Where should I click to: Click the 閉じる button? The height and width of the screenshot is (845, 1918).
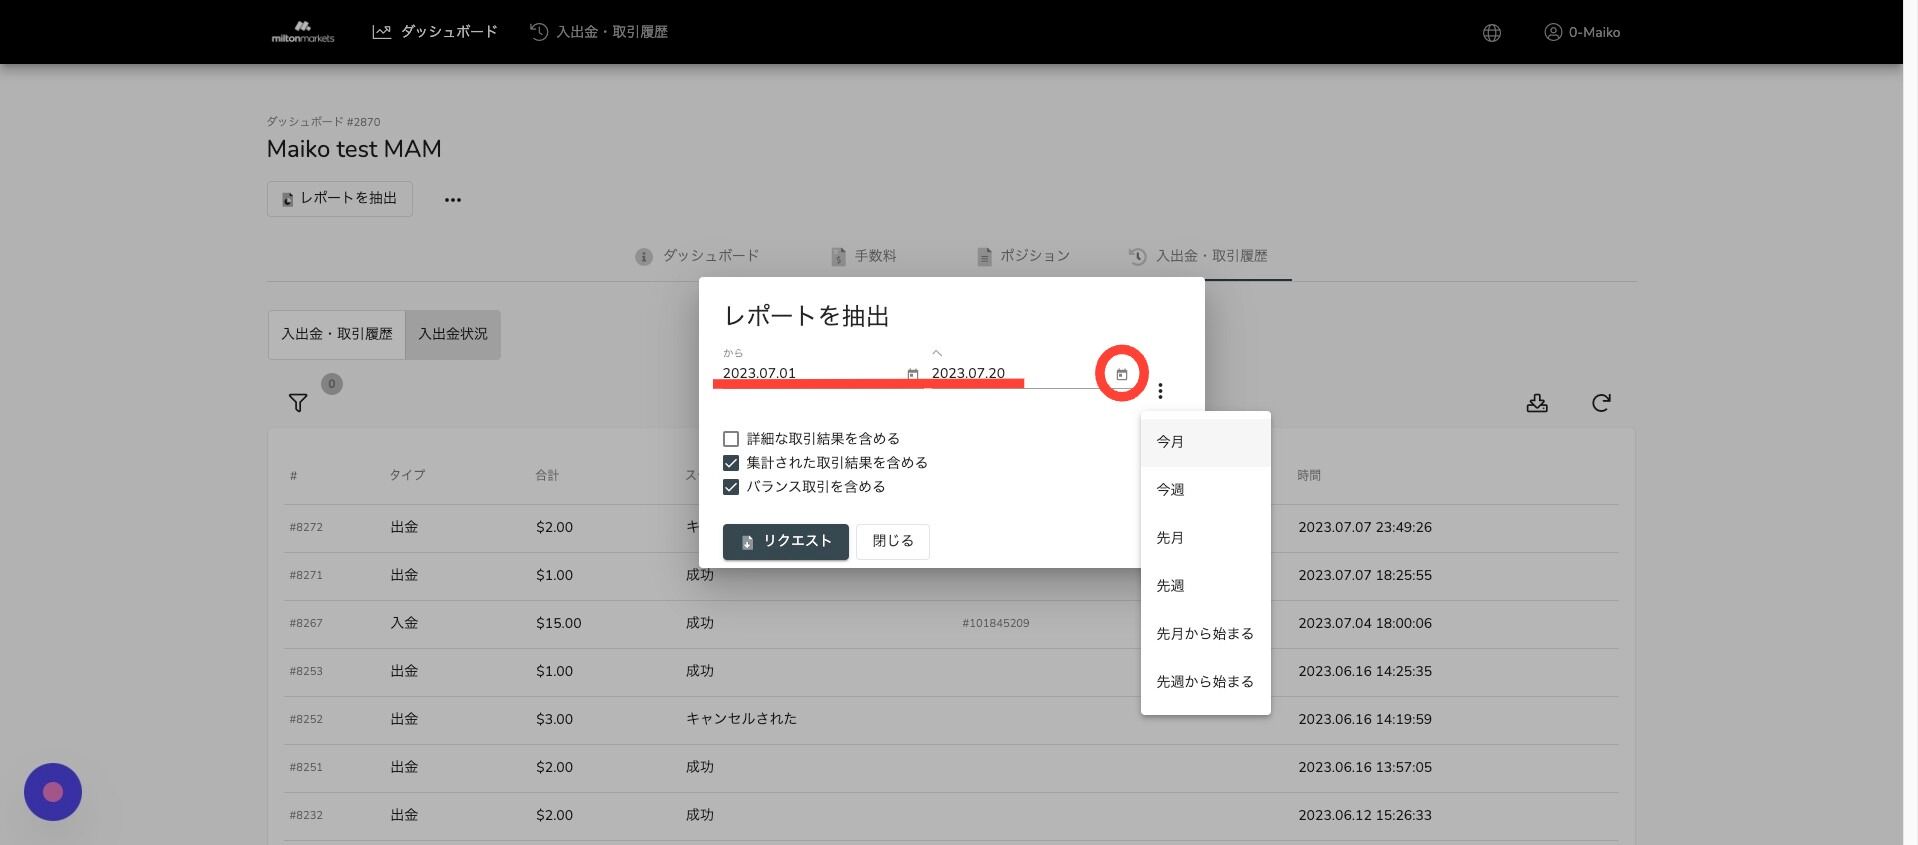893,541
